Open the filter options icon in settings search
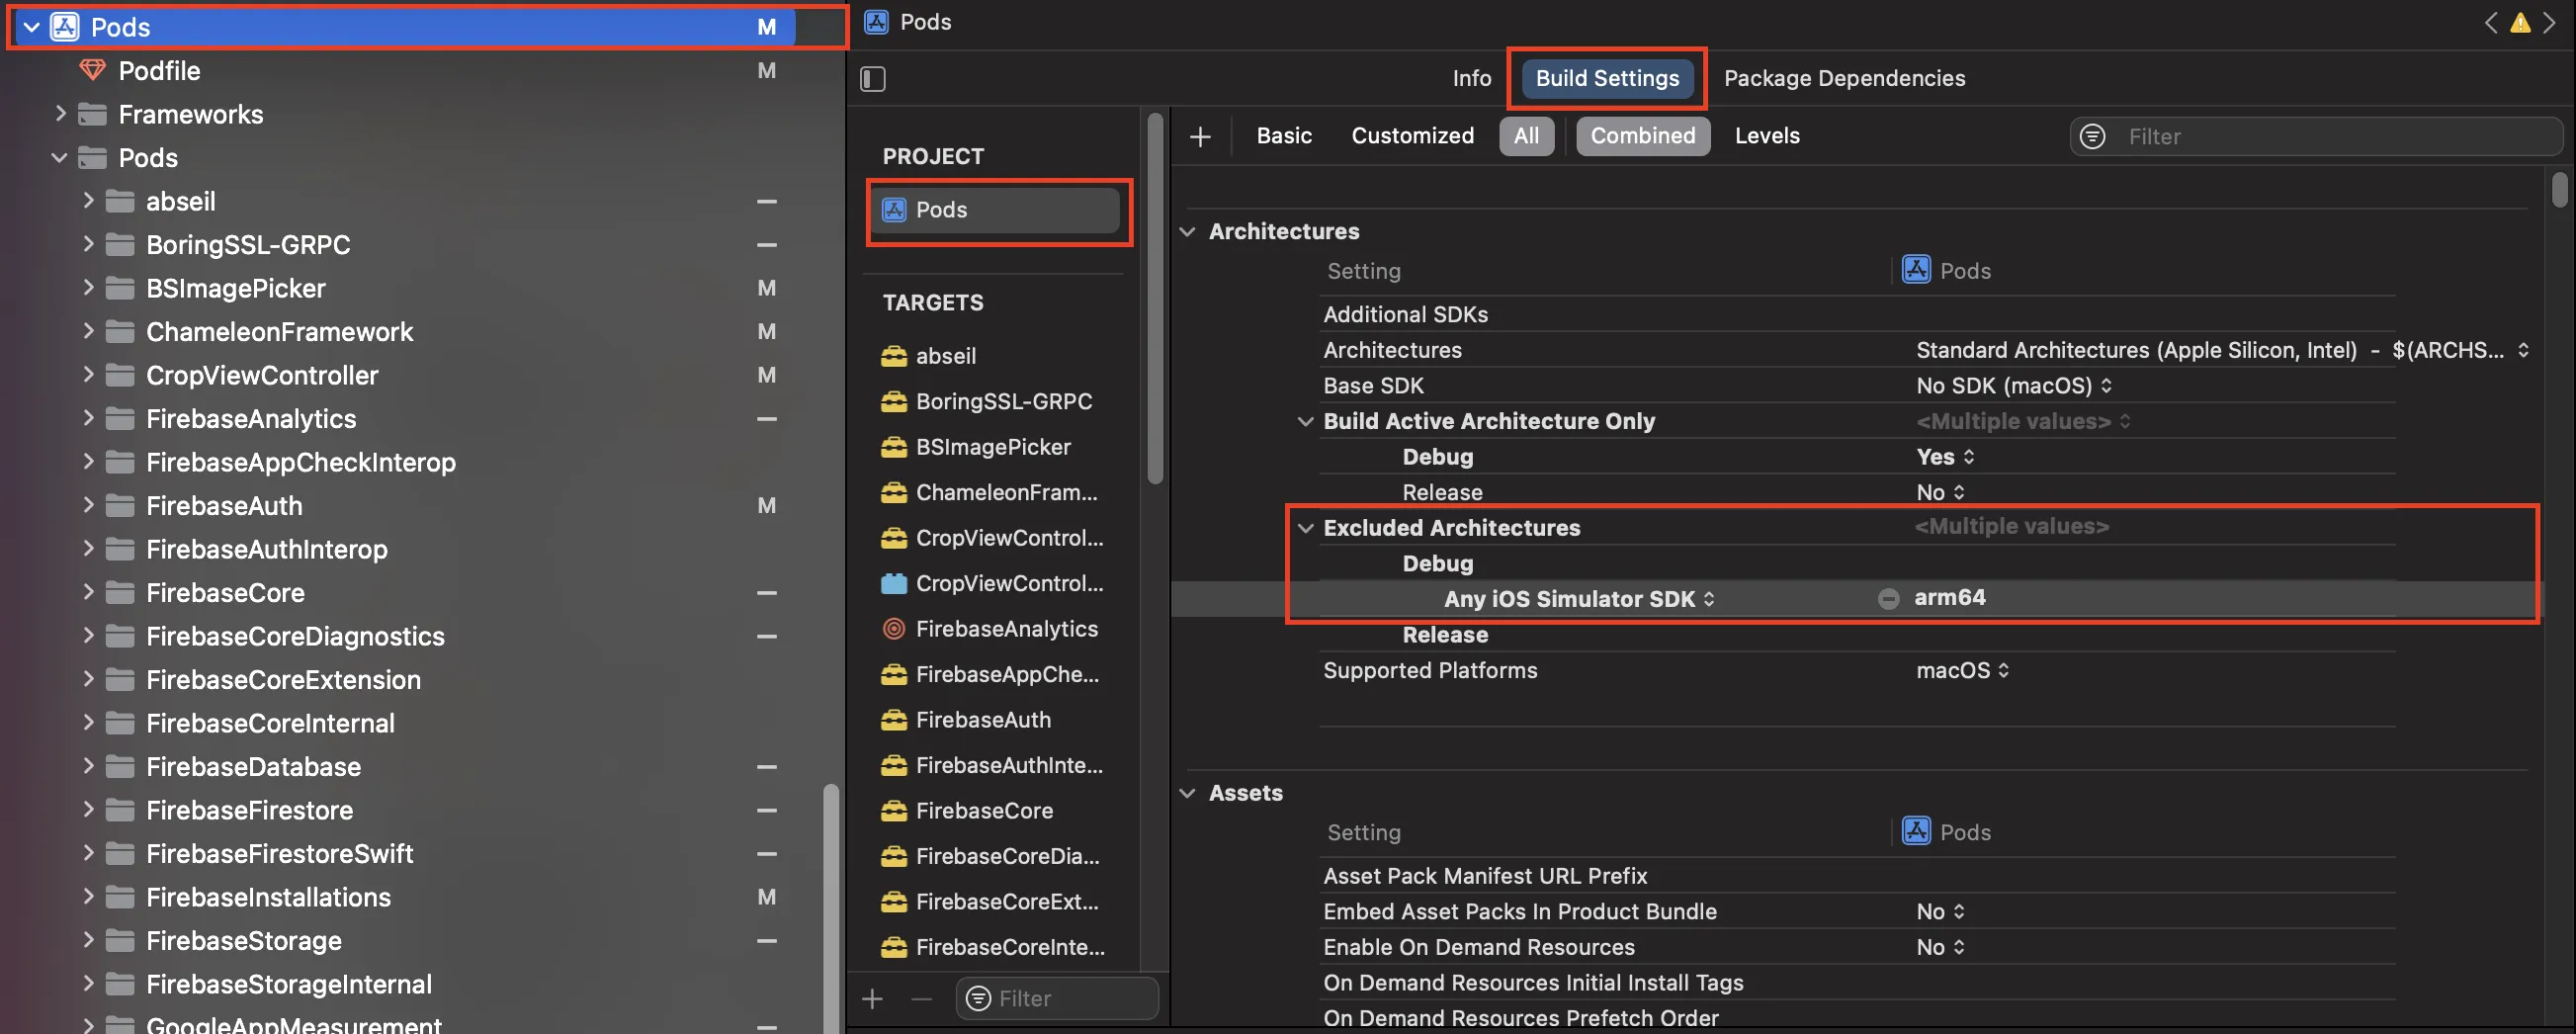Viewport: 2576px width, 1034px height. [x=2093, y=136]
